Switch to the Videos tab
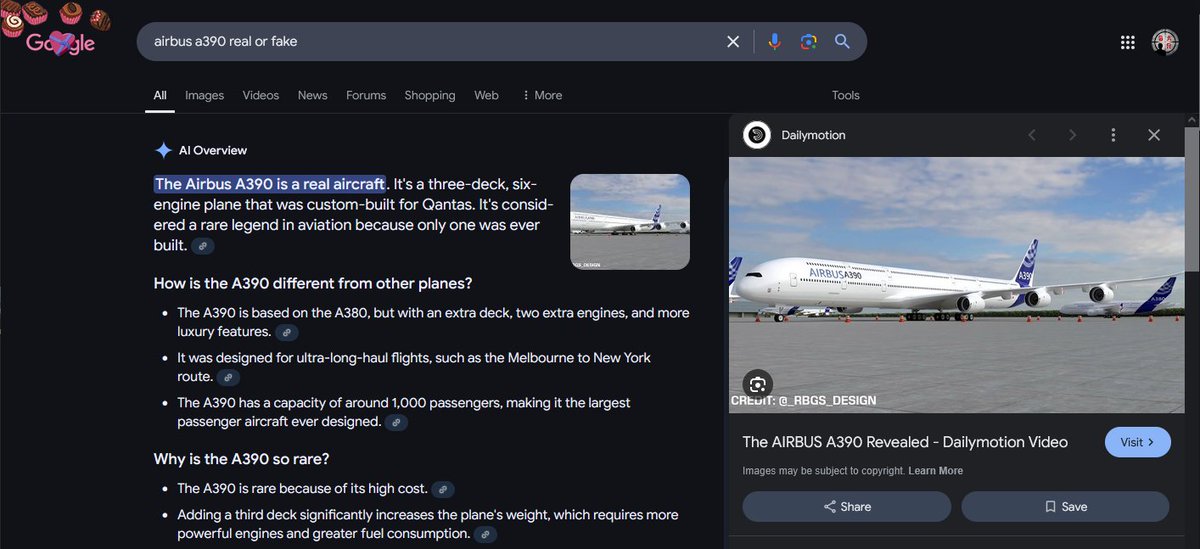Image resolution: width=1200 pixels, height=549 pixels. pos(261,95)
